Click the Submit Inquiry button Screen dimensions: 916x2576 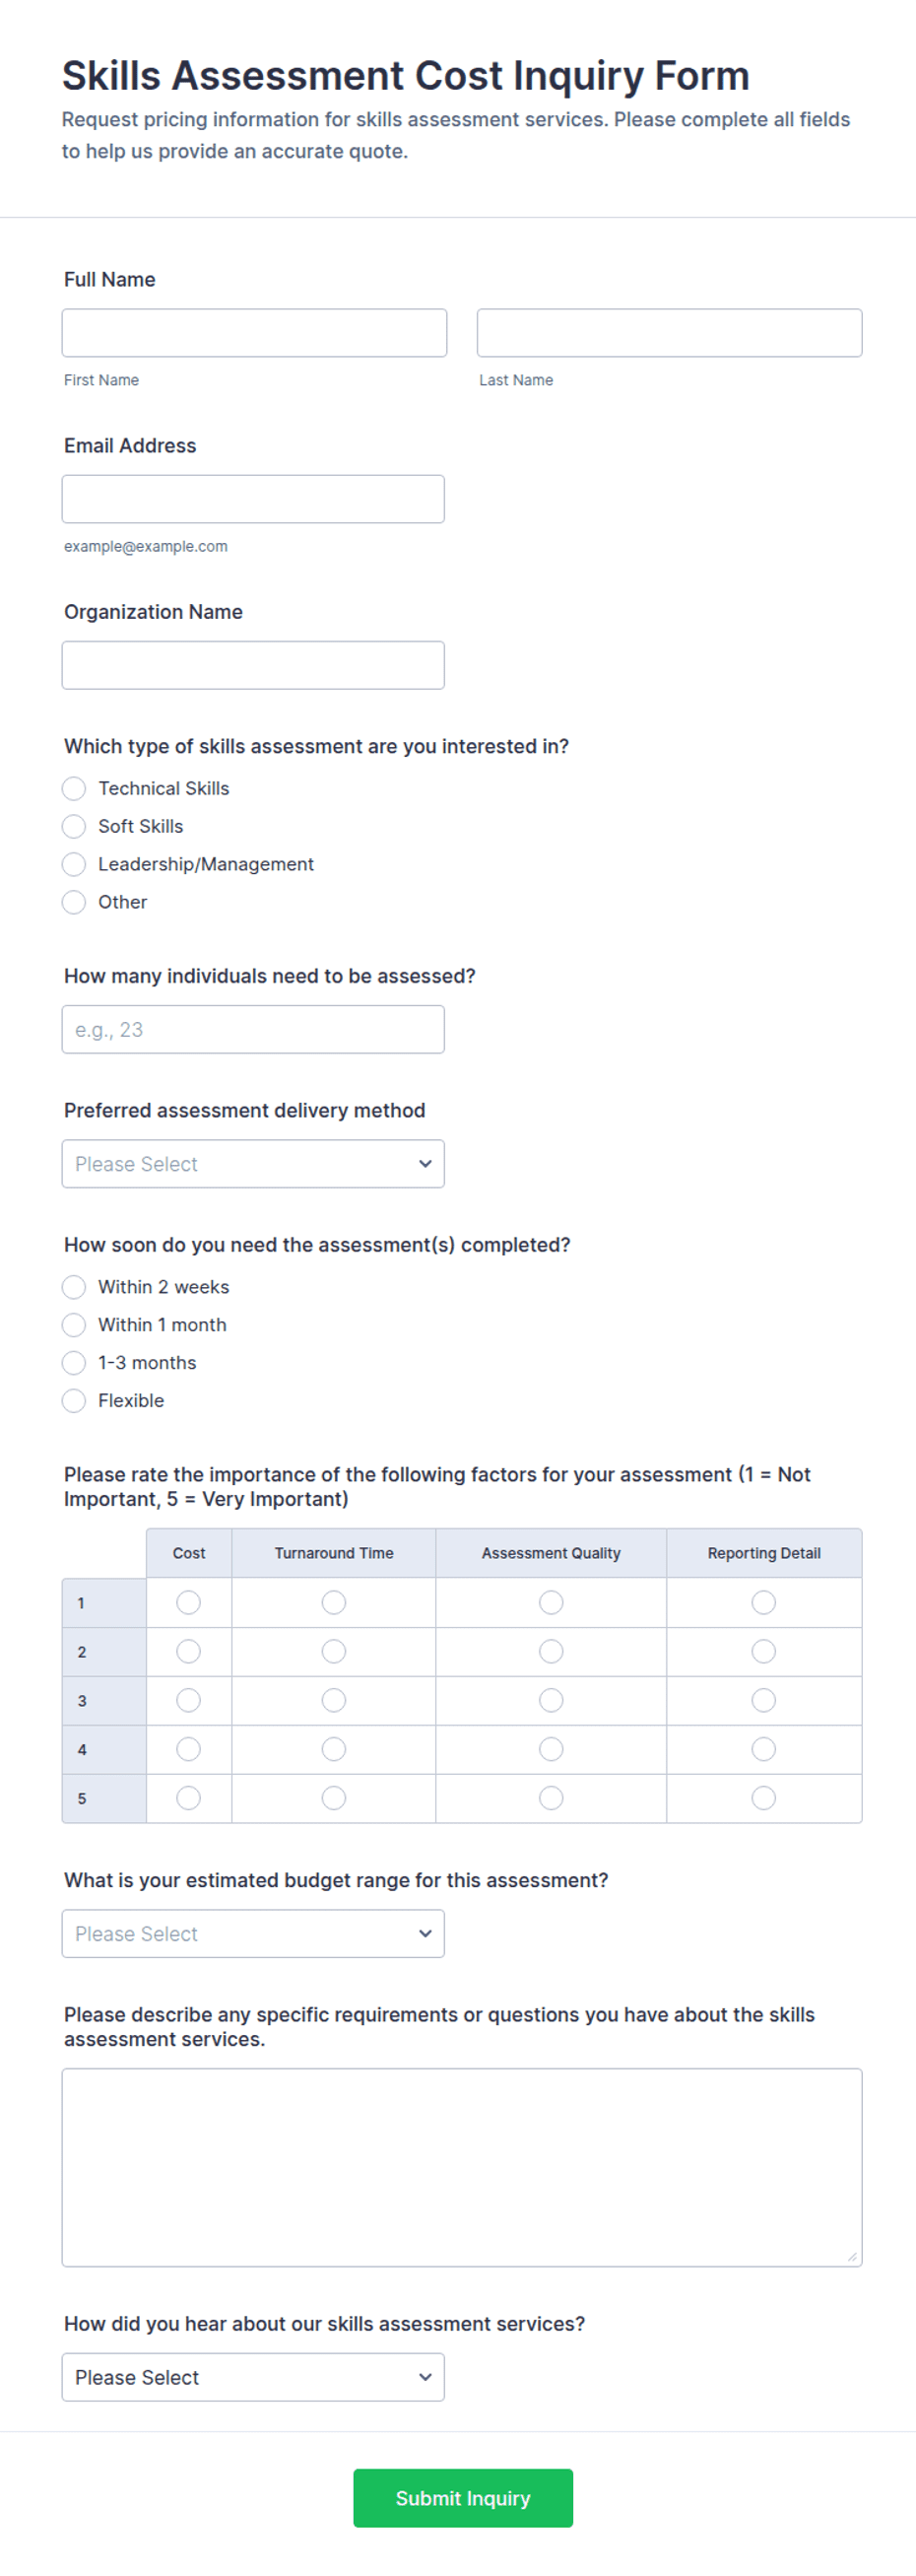[463, 2498]
